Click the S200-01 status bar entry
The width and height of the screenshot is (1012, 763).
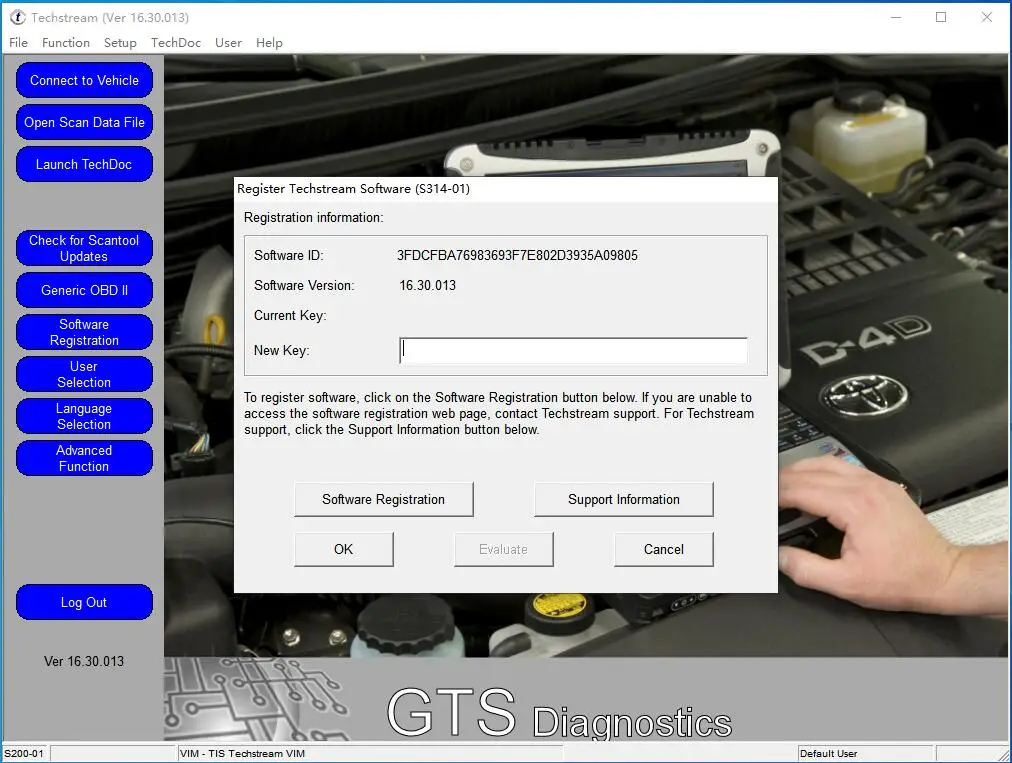25,753
